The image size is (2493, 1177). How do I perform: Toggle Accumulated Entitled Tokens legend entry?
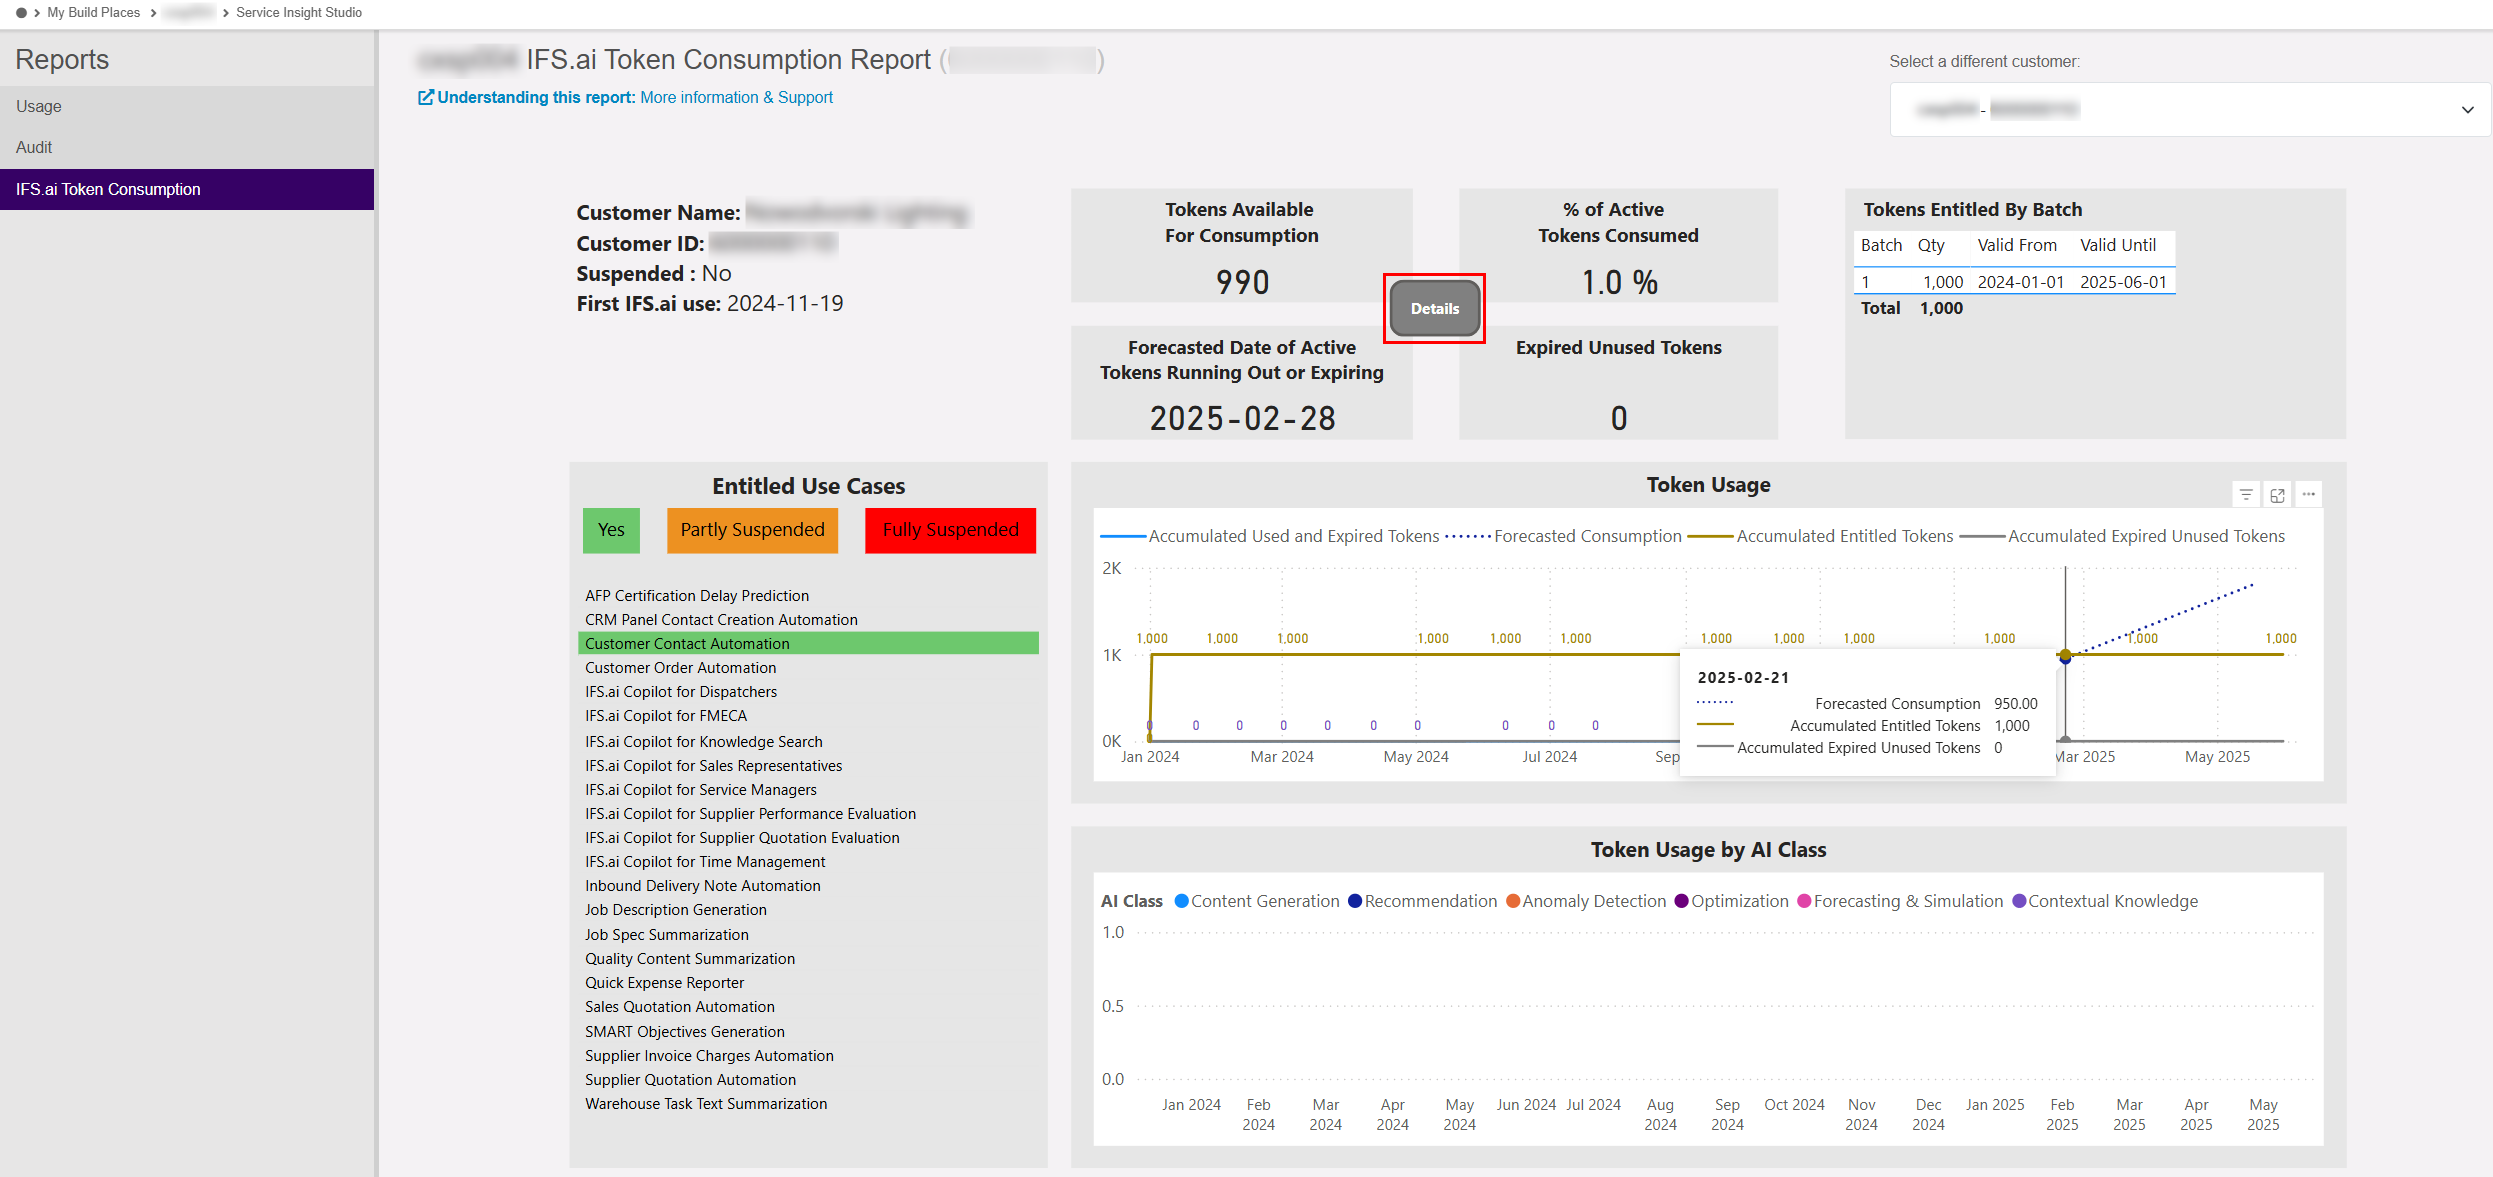click(x=1820, y=536)
